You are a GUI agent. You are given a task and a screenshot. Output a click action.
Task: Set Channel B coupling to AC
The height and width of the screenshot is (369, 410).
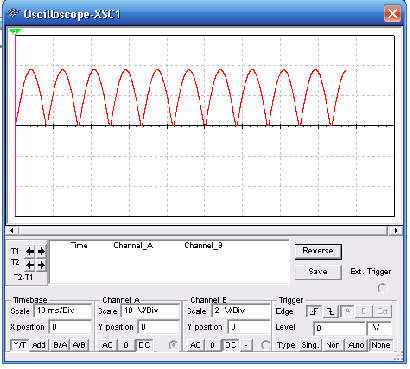[x=195, y=345]
